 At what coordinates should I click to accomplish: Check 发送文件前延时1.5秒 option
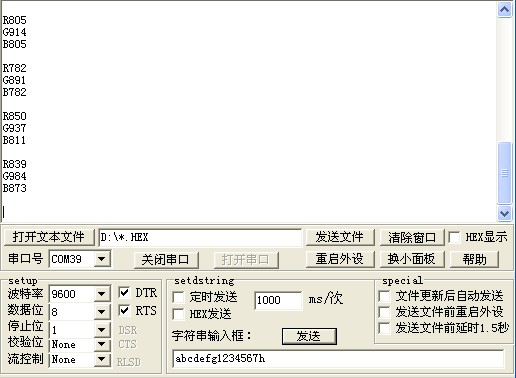point(384,328)
